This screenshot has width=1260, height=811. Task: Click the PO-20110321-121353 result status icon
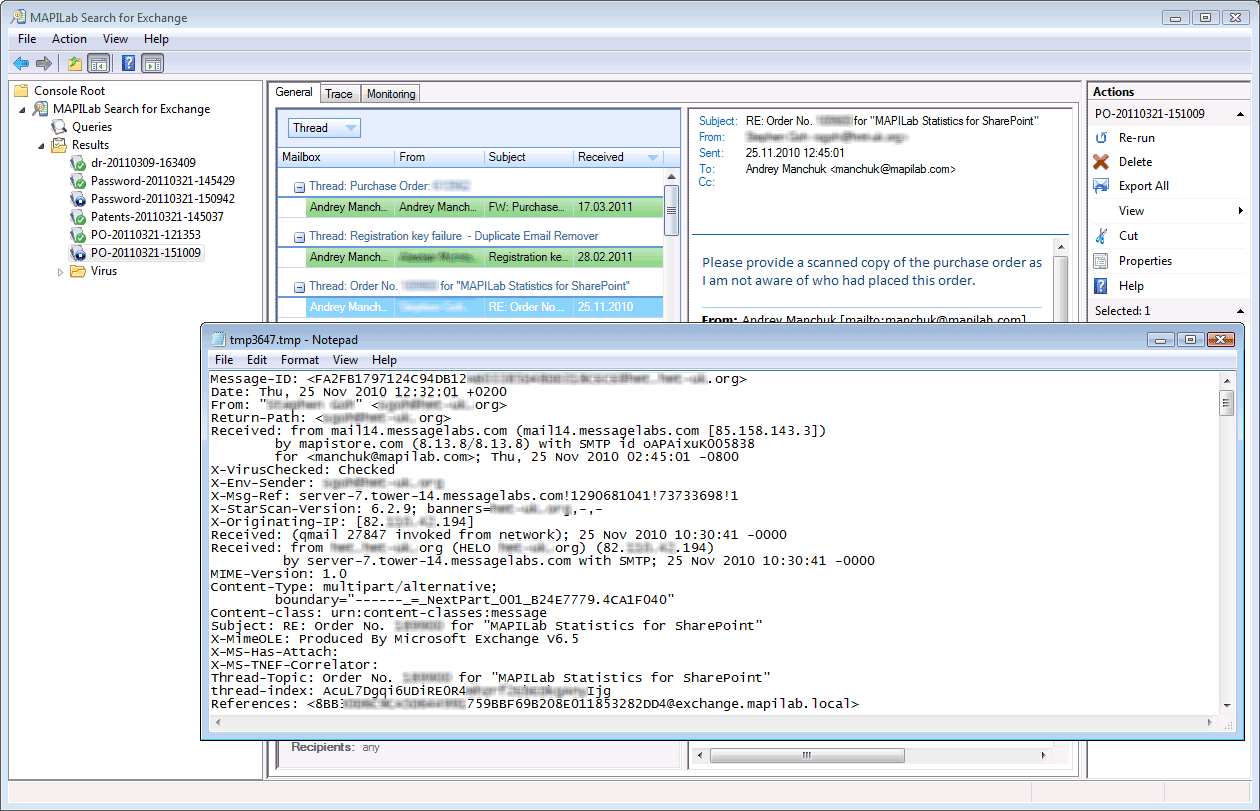click(x=78, y=235)
